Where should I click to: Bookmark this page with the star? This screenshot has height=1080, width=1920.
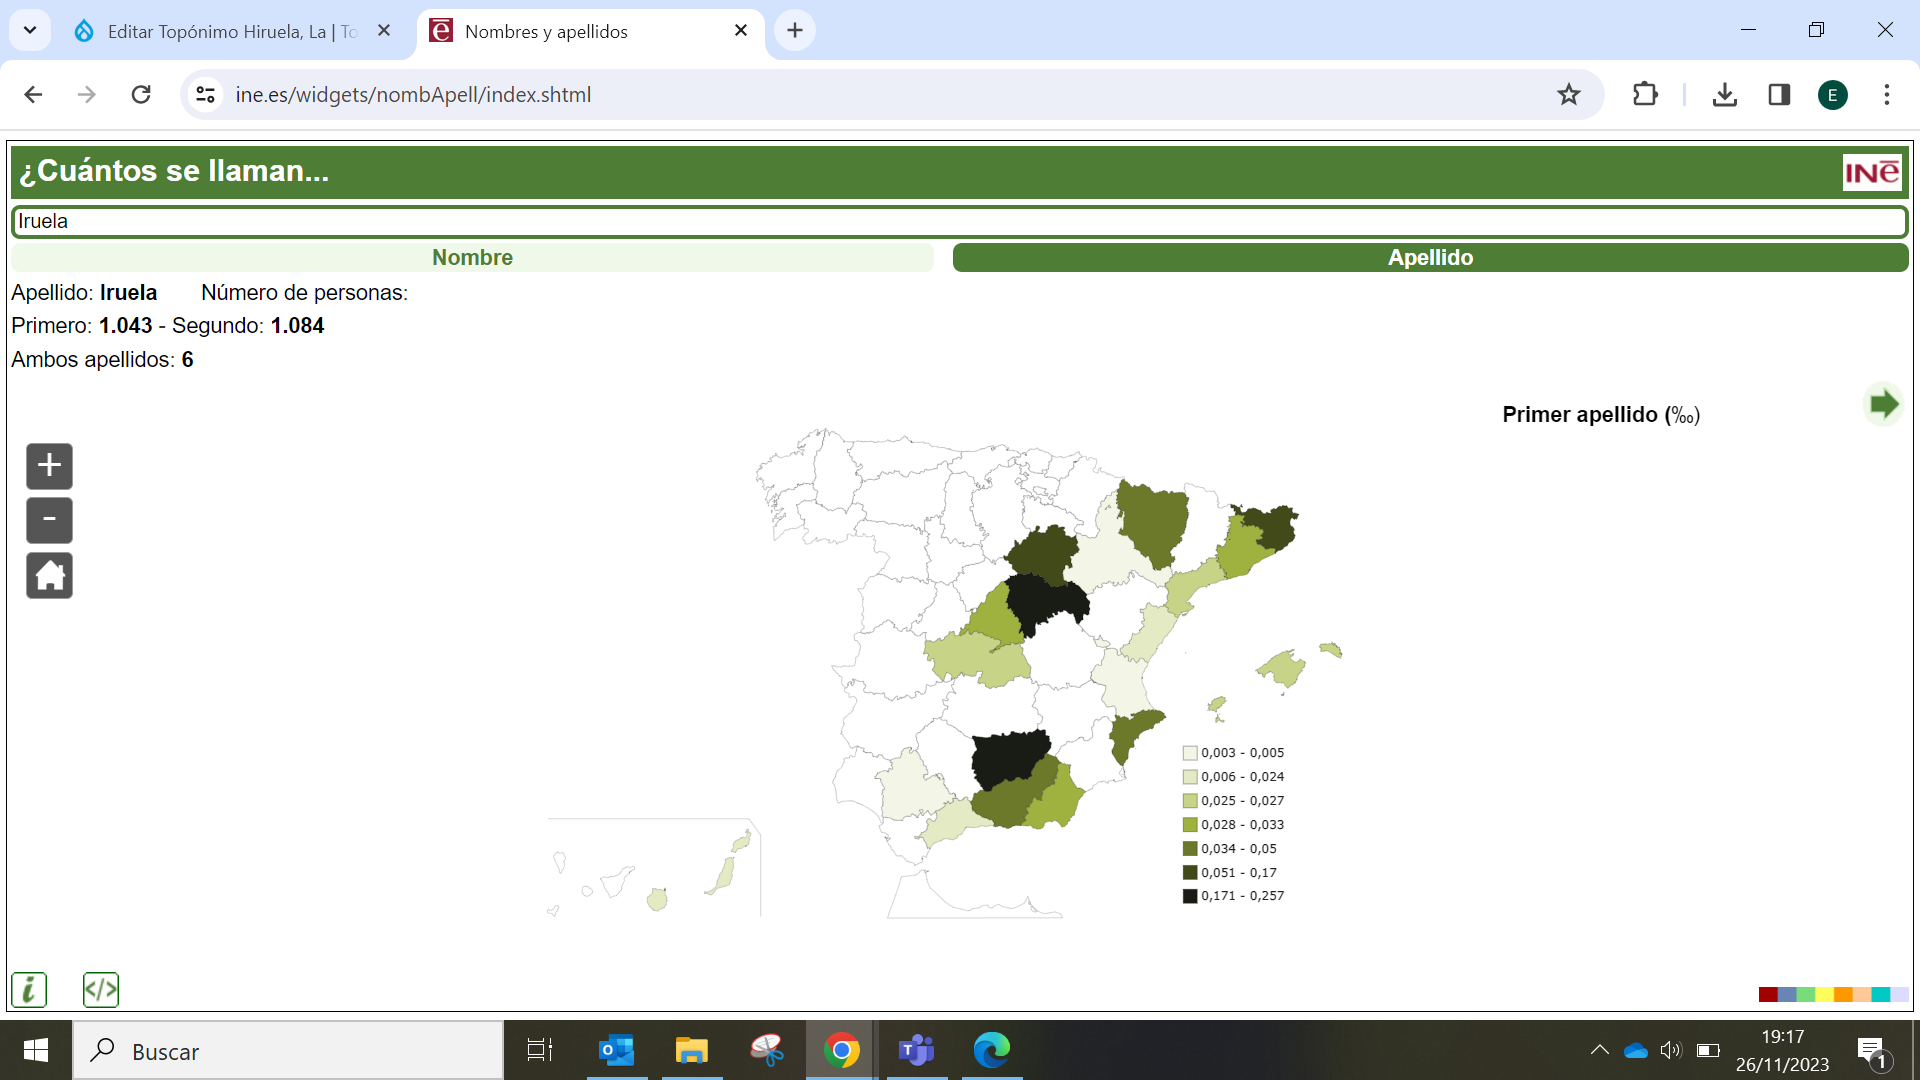pyautogui.click(x=1568, y=95)
